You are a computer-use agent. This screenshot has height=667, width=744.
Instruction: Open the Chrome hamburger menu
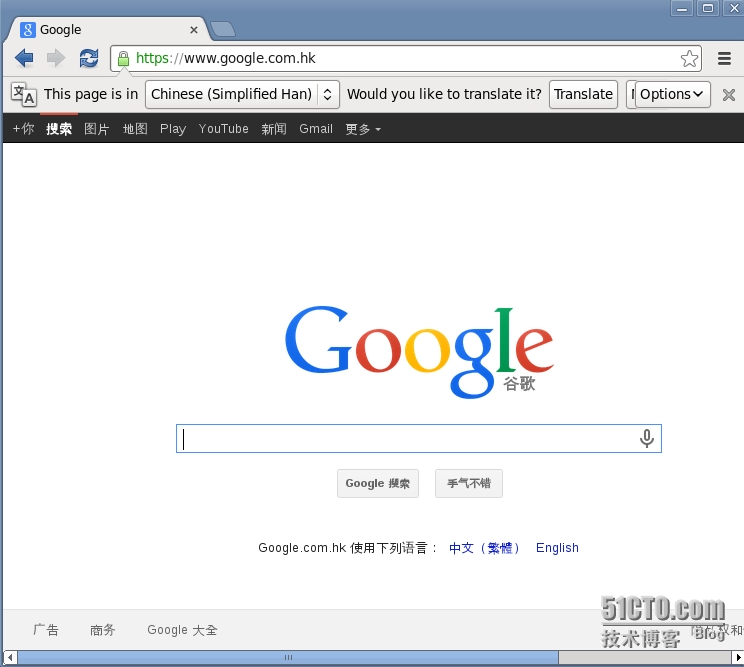coord(724,58)
